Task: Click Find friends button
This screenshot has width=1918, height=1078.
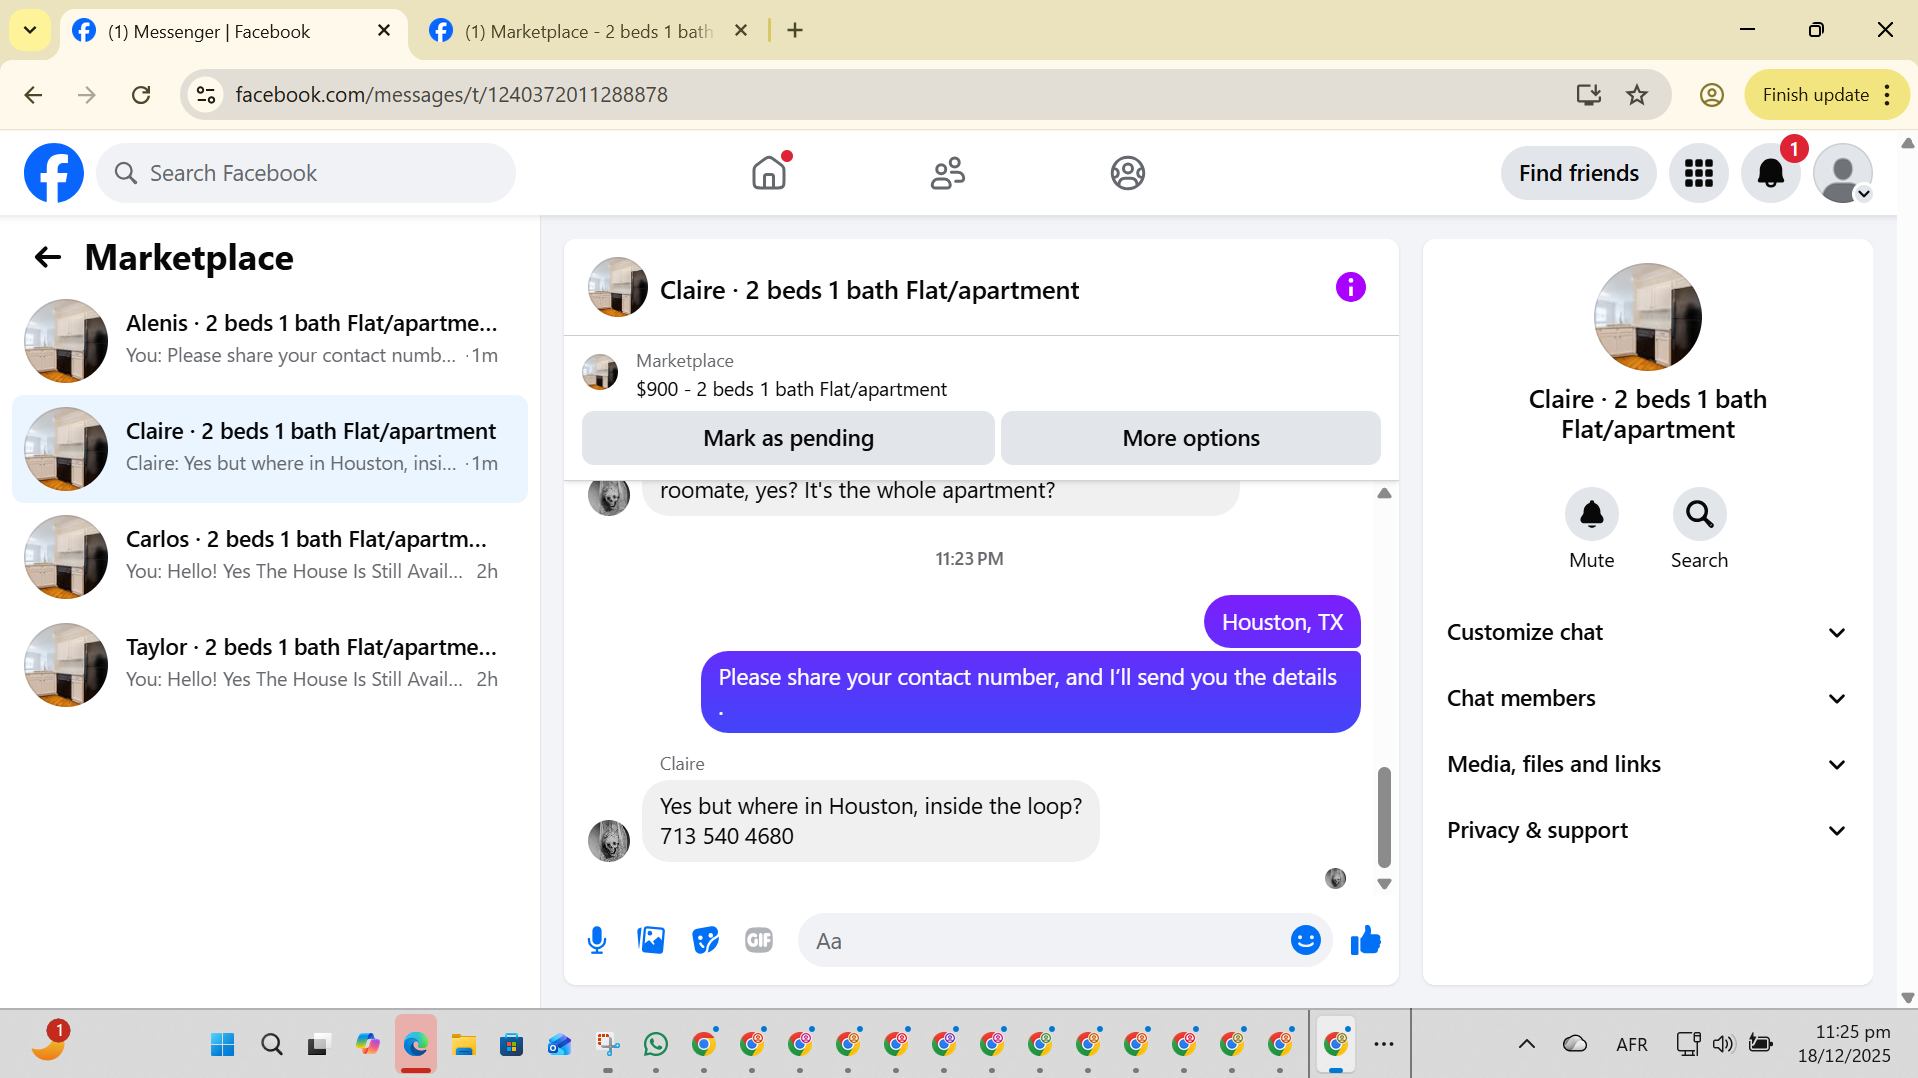Action: (x=1578, y=173)
